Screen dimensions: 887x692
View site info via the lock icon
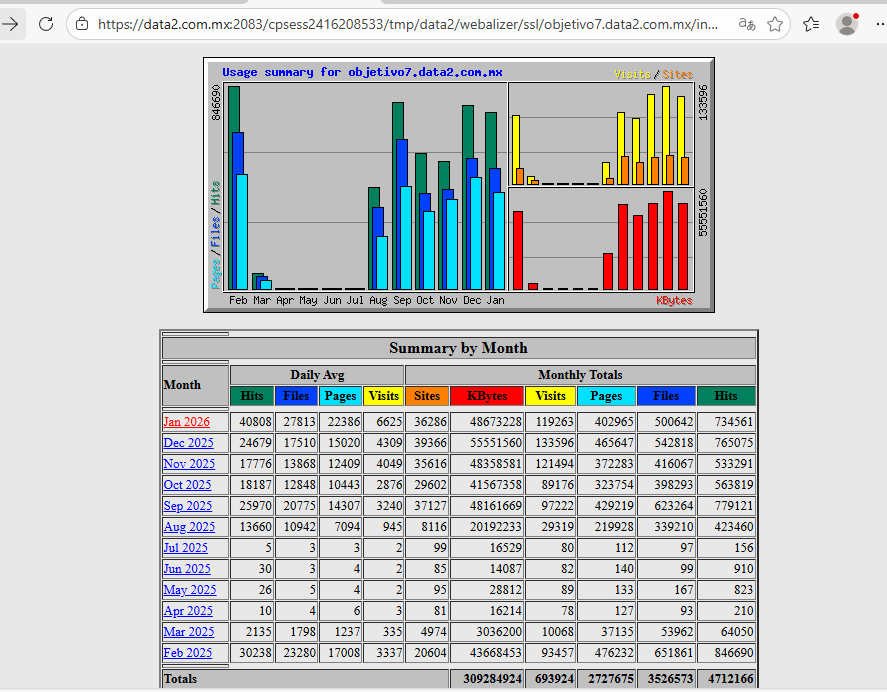point(82,24)
